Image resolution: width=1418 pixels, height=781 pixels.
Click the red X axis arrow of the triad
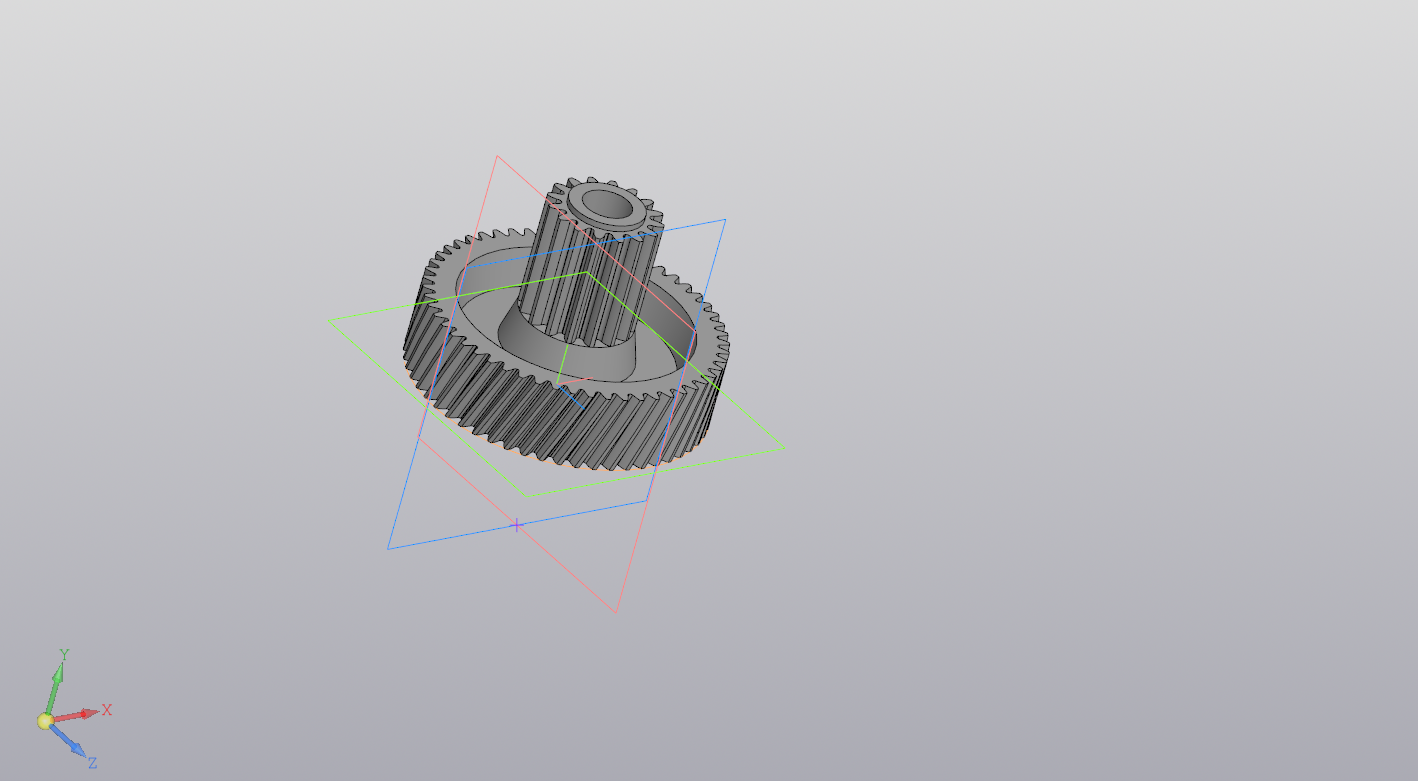click(x=76, y=715)
